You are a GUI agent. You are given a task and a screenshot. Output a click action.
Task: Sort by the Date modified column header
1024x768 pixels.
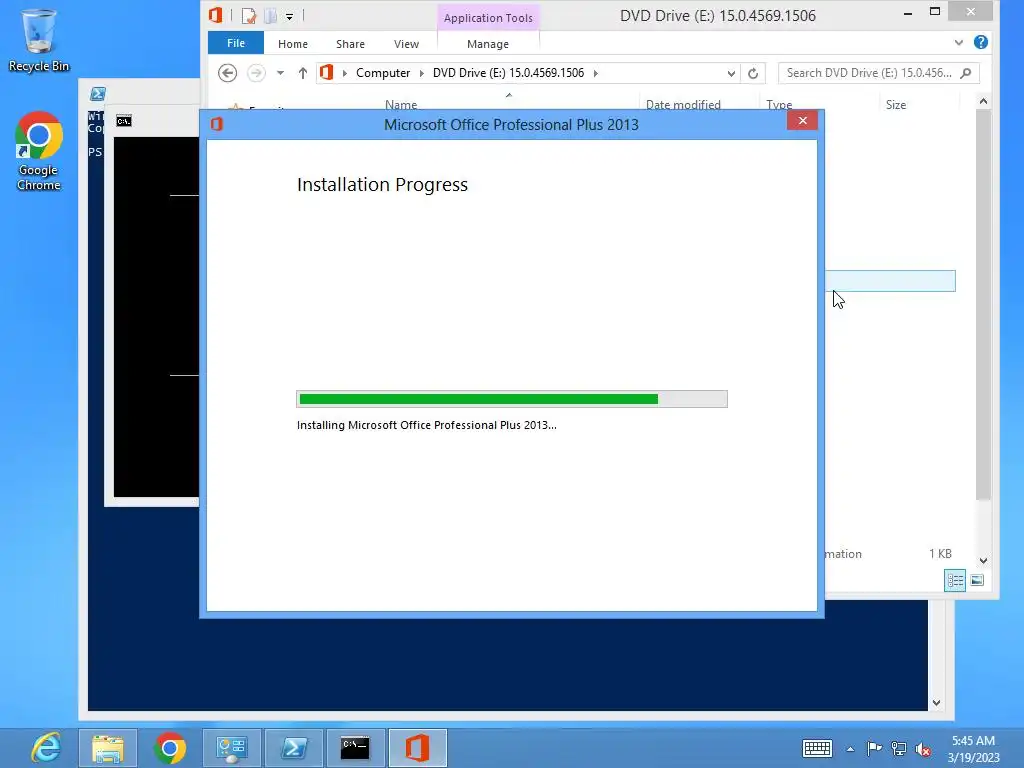point(683,104)
